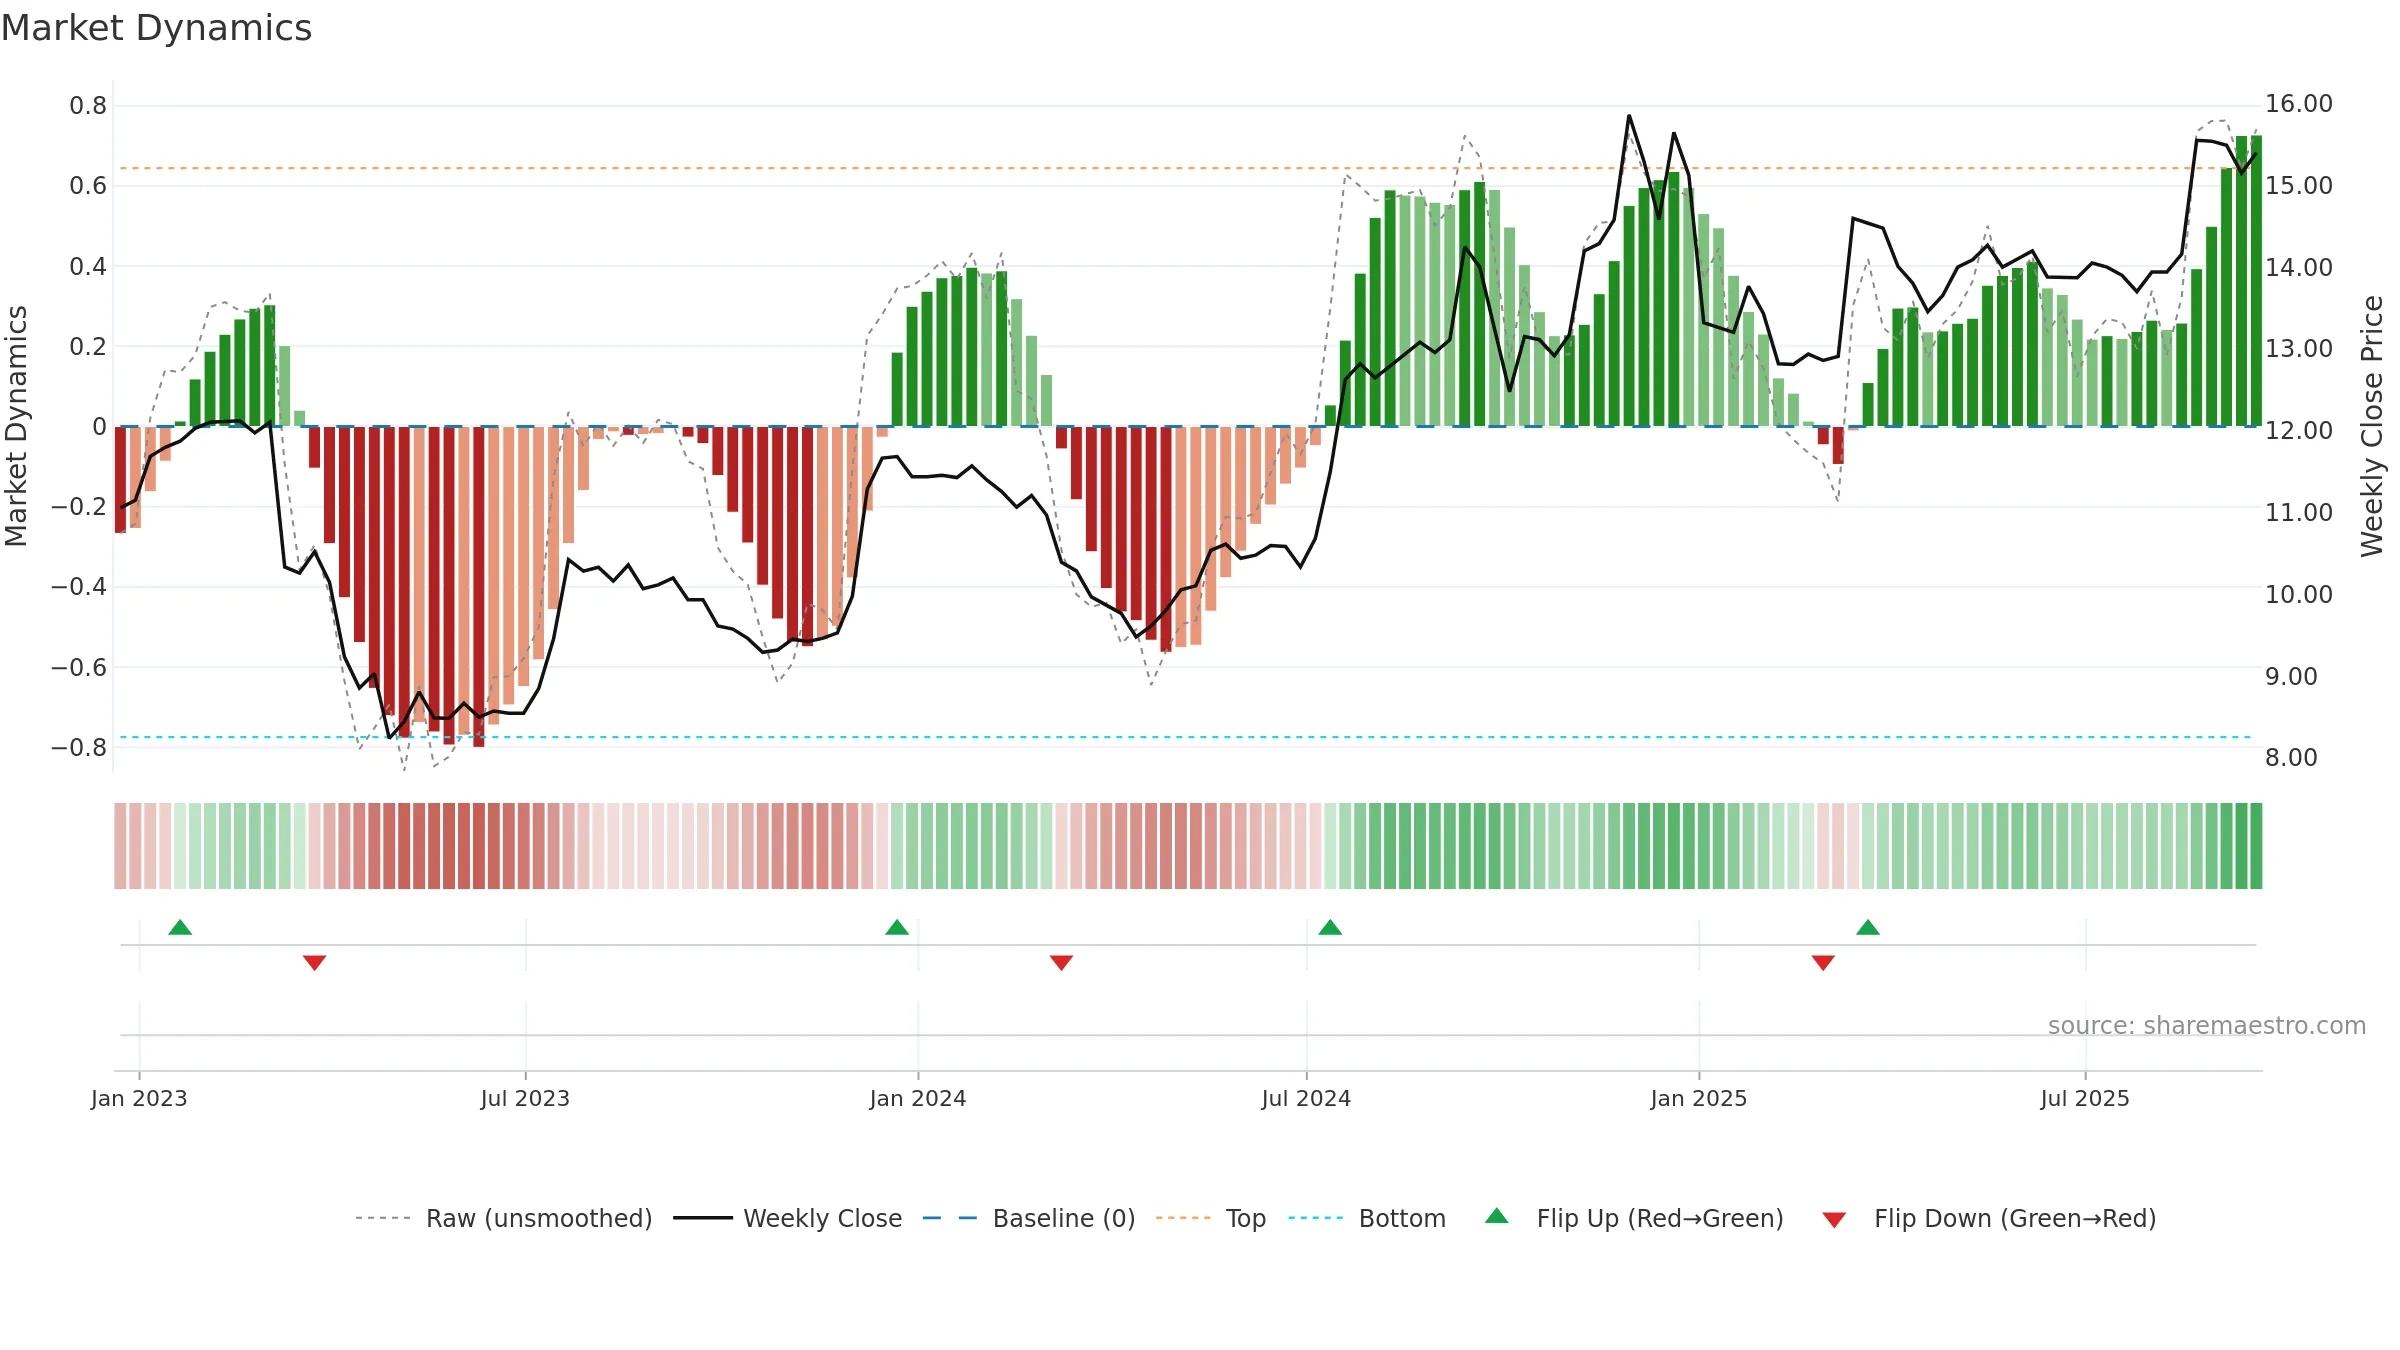
Task: Click the first pink cell of the heat strip
Action: 120,846
